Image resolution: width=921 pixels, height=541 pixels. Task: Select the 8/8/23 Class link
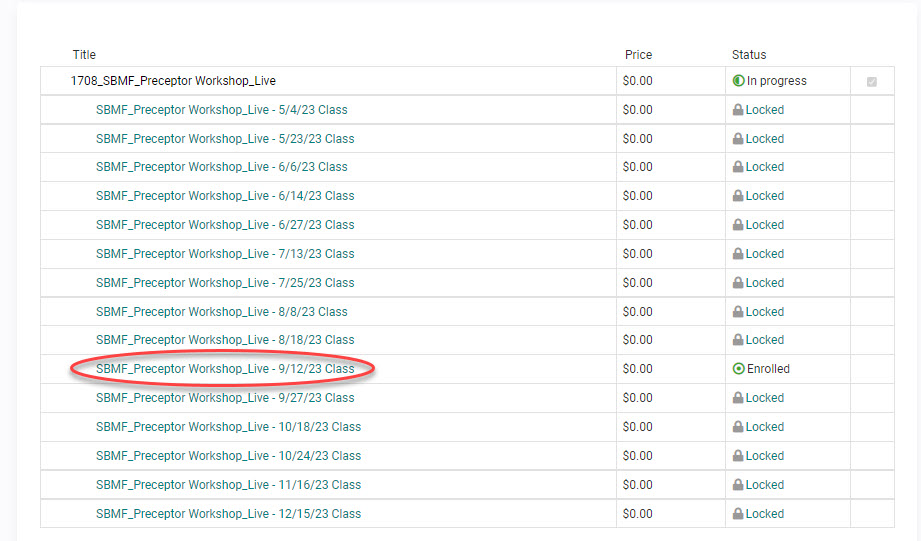tap(222, 312)
